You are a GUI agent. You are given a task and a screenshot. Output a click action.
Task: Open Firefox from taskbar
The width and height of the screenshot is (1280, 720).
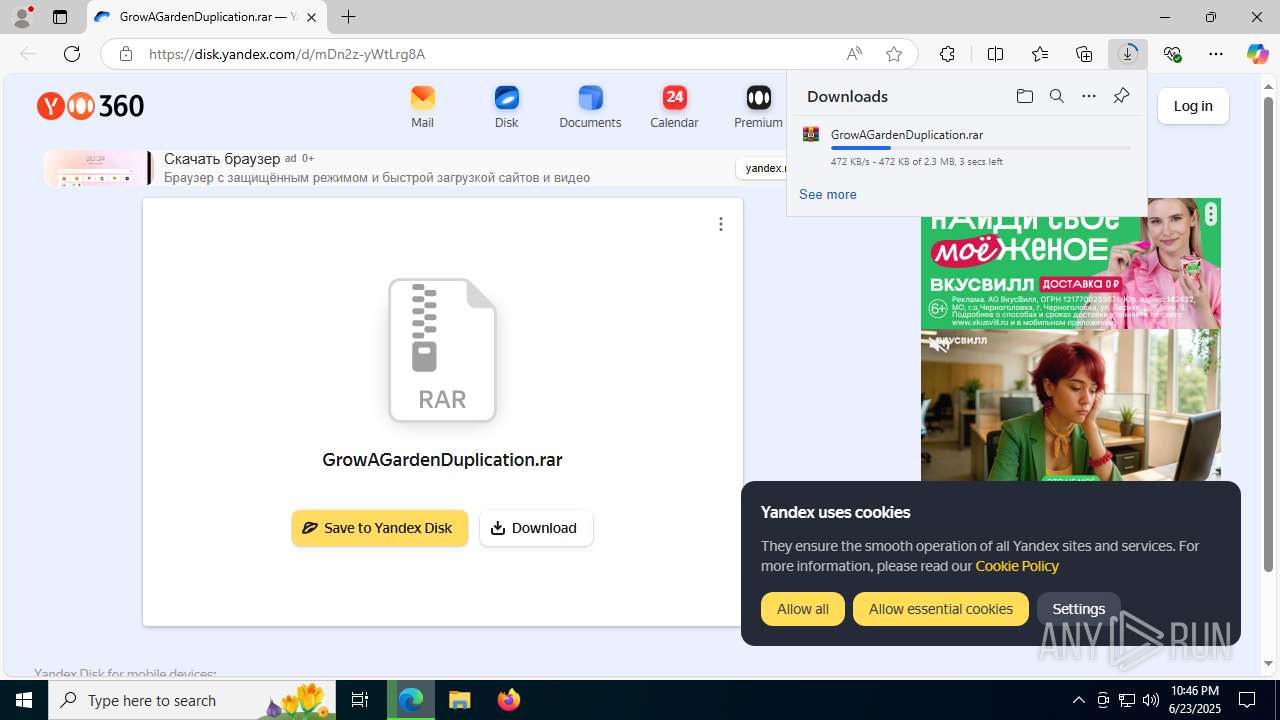(508, 700)
